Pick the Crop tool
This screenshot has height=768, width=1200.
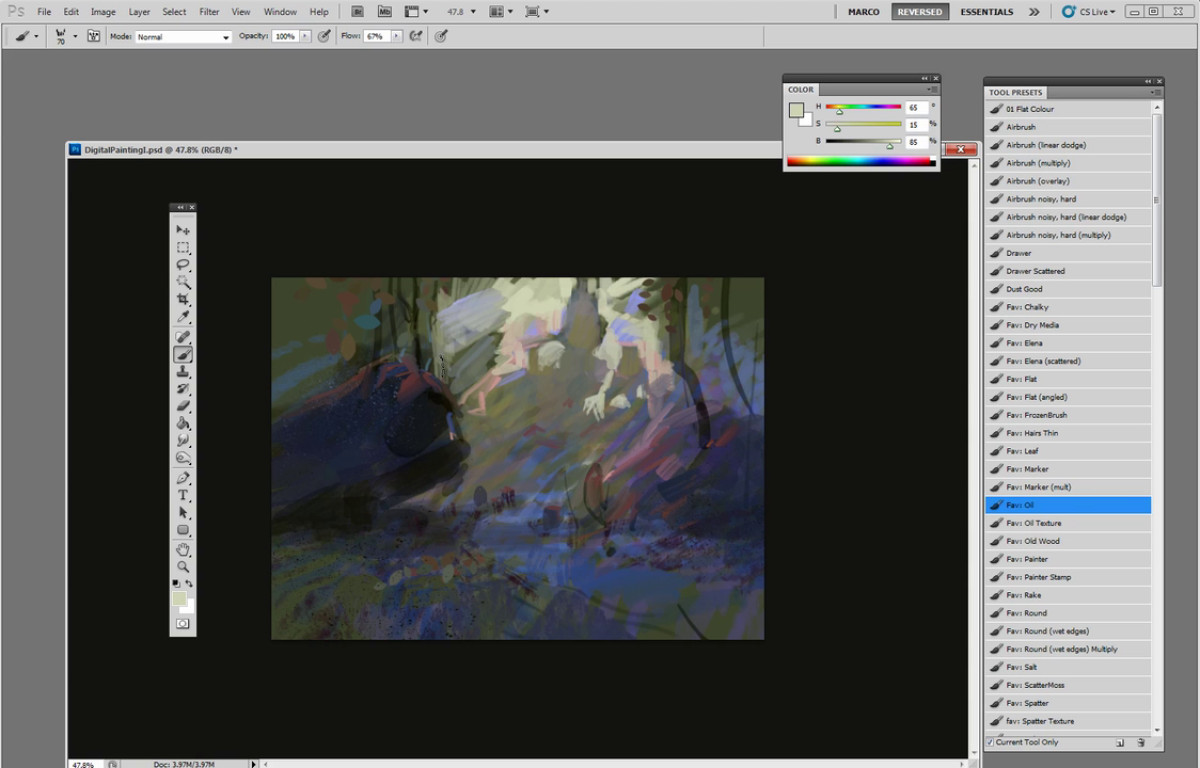click(183, 300)
